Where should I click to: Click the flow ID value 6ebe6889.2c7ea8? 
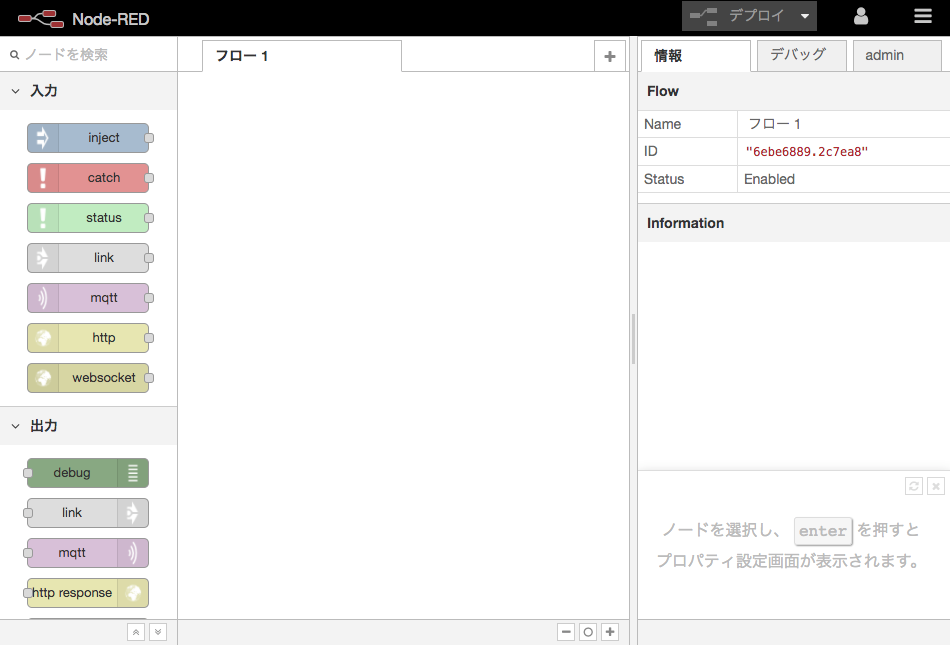[806, 151]
